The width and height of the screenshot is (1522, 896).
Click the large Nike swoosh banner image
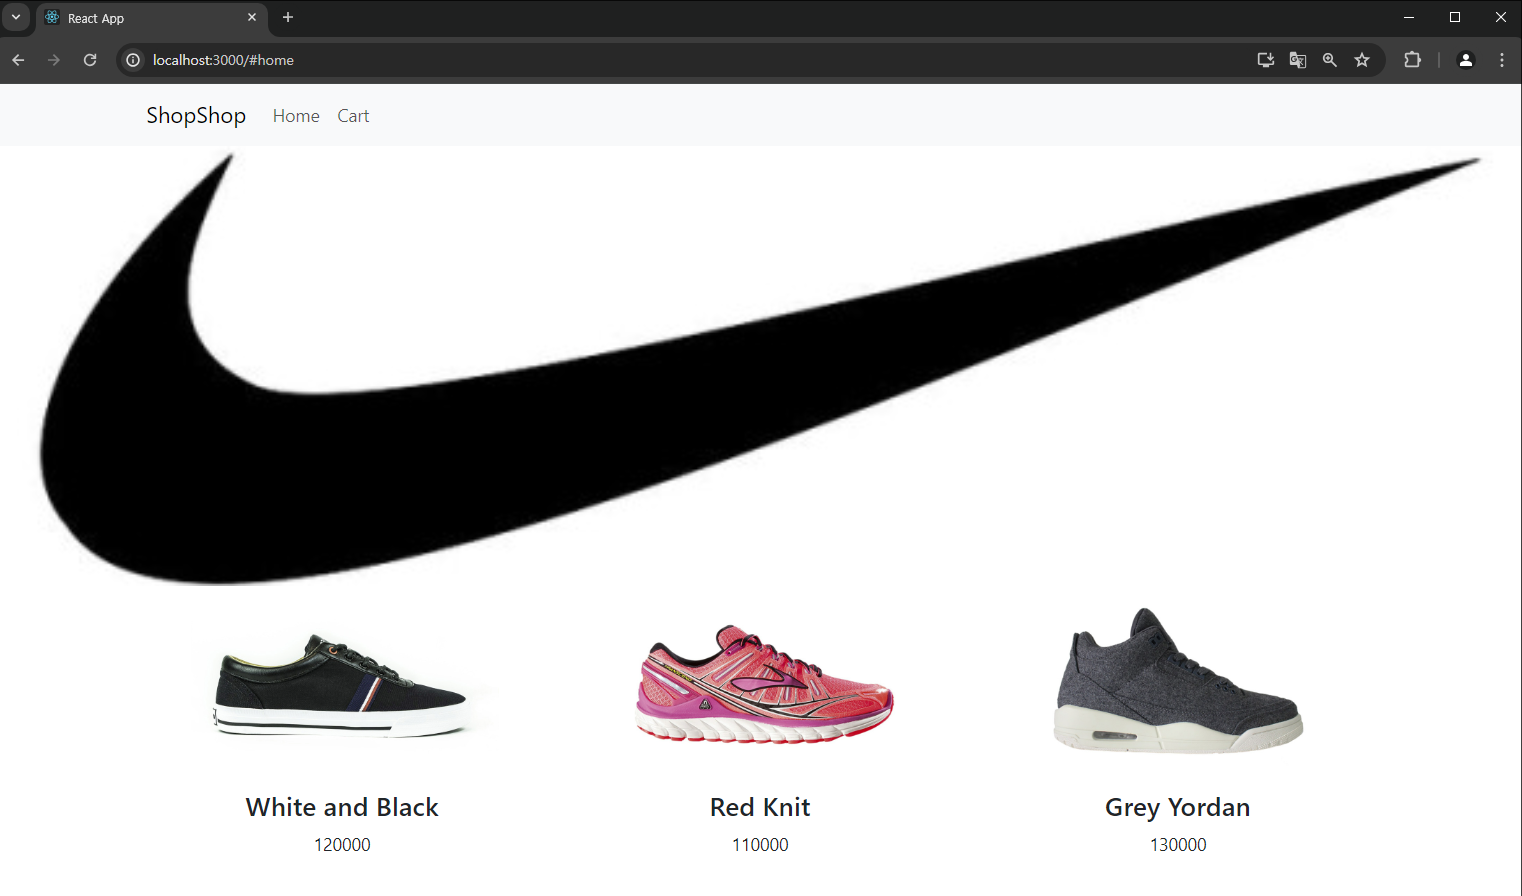(761, 368)
